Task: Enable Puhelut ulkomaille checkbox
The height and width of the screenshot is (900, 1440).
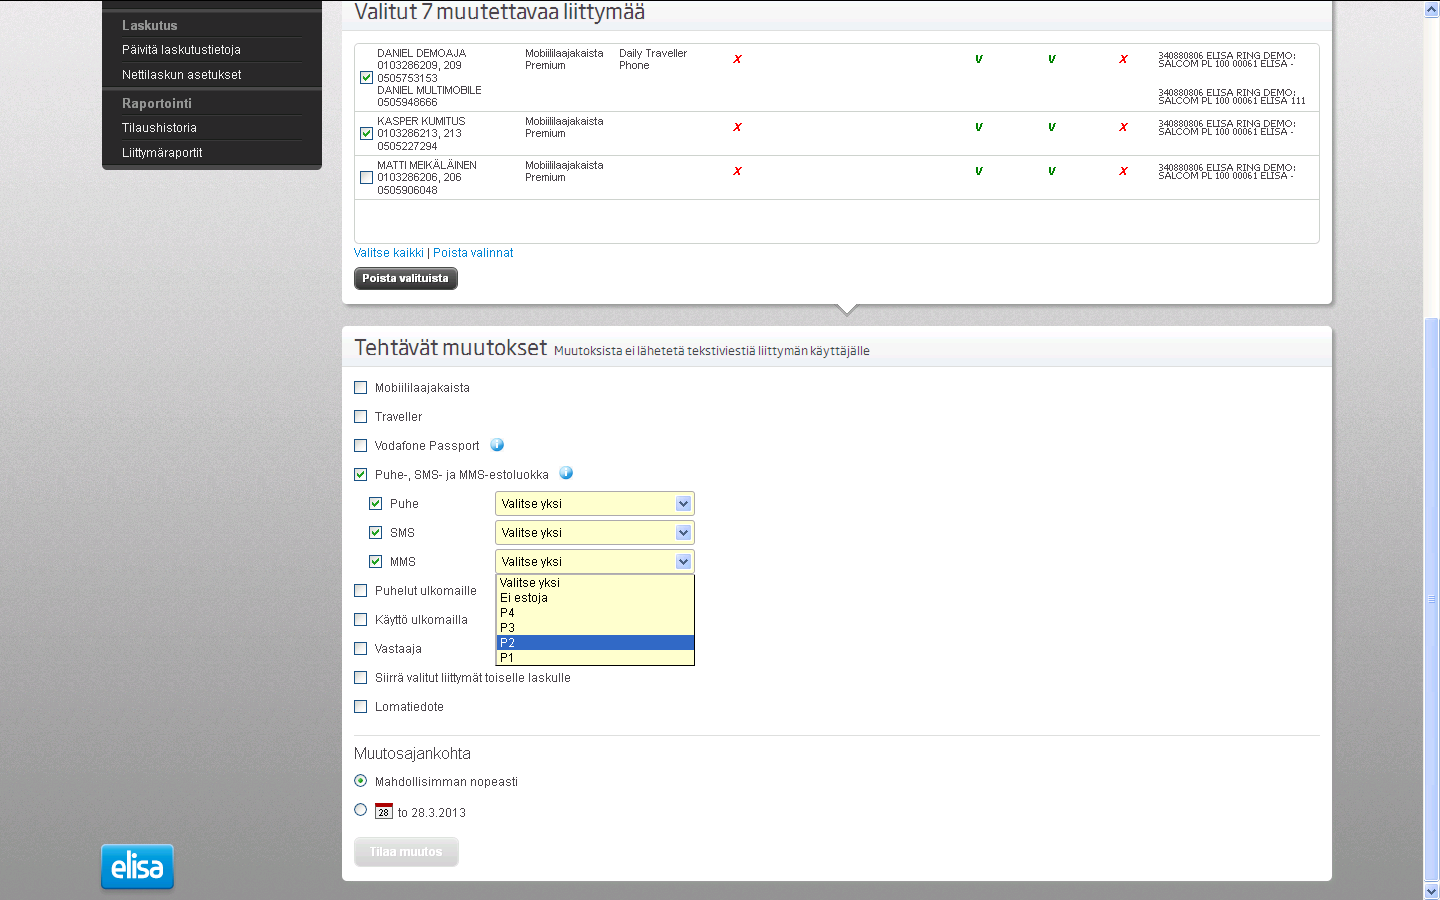Action: point(361,590)
